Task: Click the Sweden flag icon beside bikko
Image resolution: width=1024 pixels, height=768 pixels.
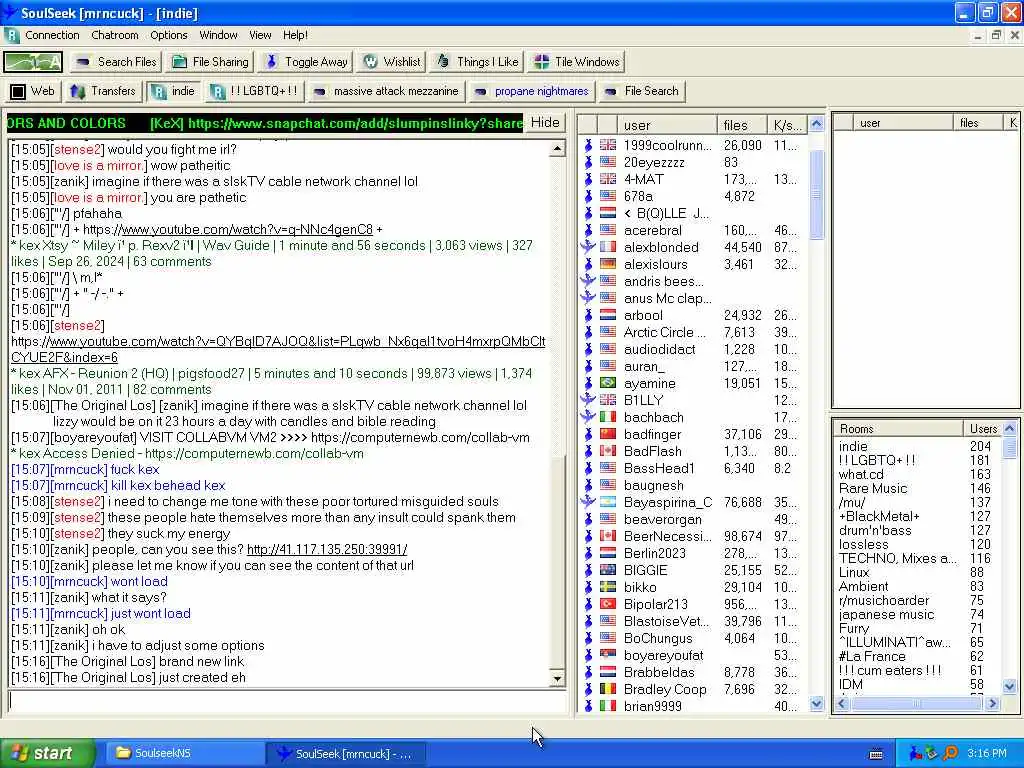Action: [608, 586]
